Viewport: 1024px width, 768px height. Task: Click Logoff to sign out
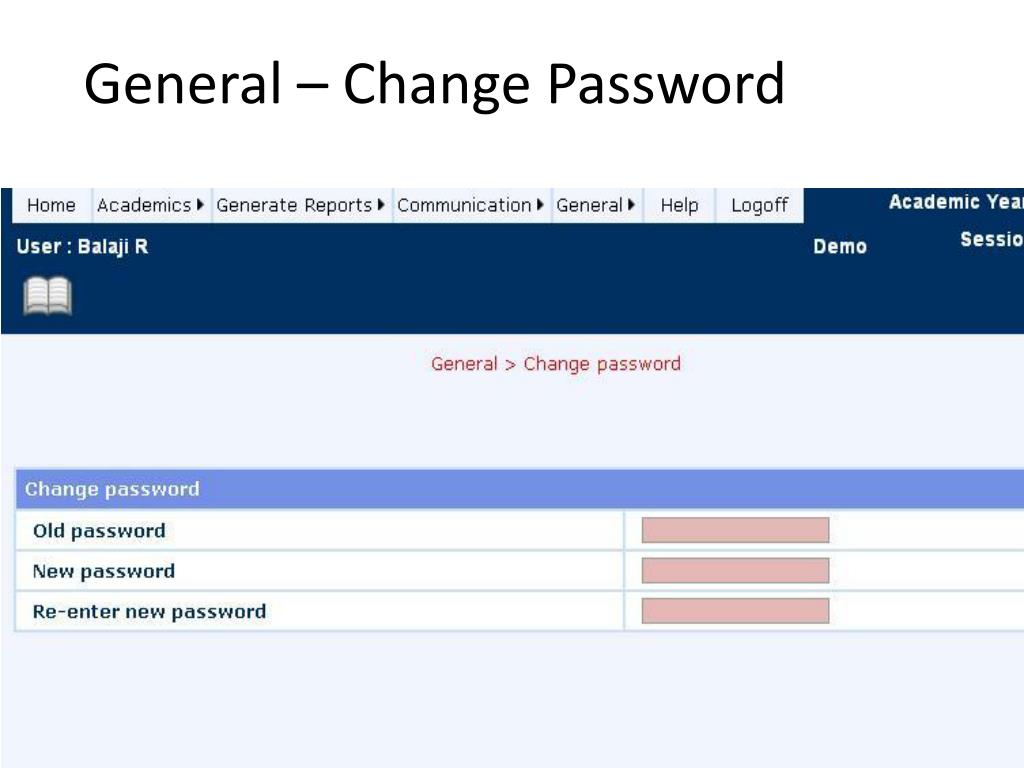click(x=760, y=206)
